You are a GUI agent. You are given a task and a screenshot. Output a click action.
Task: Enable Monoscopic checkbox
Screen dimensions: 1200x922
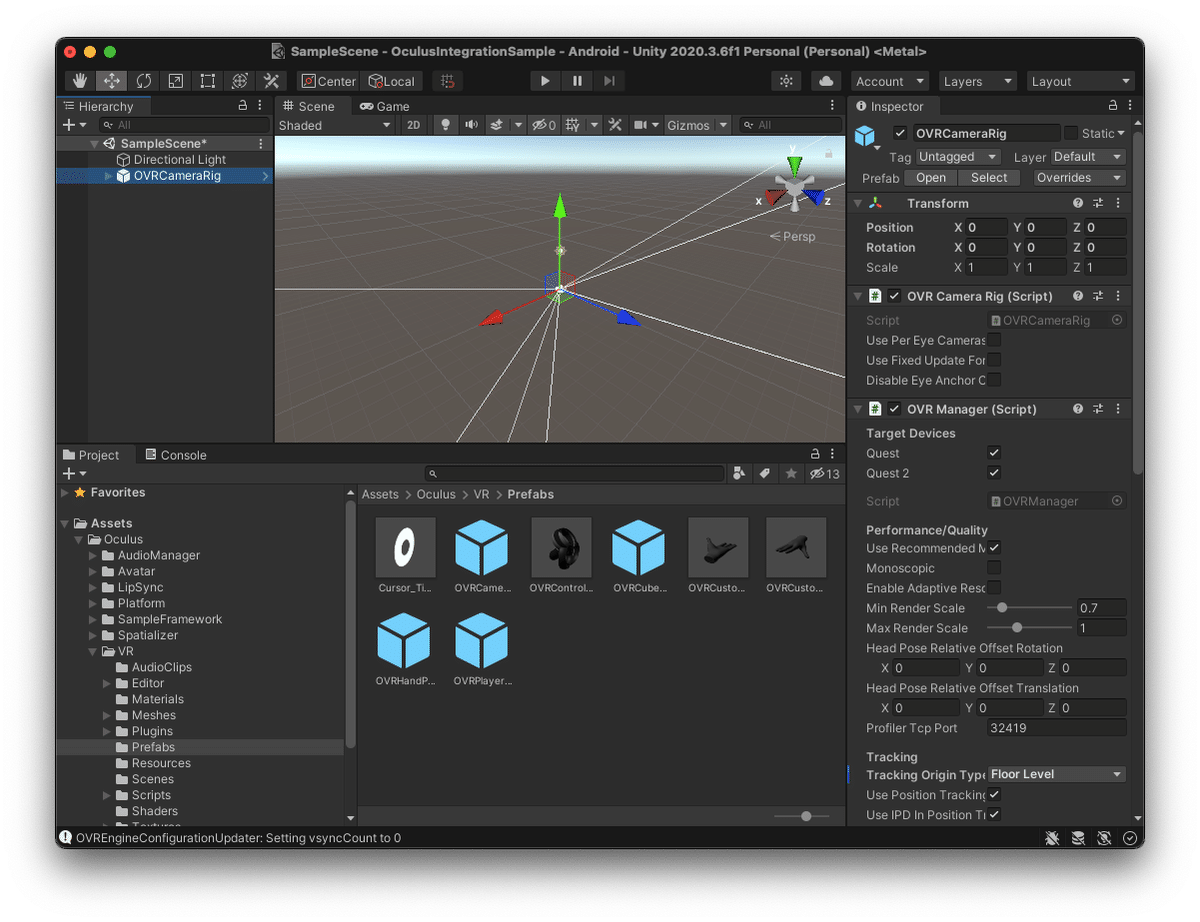click(x=994, y=568)
